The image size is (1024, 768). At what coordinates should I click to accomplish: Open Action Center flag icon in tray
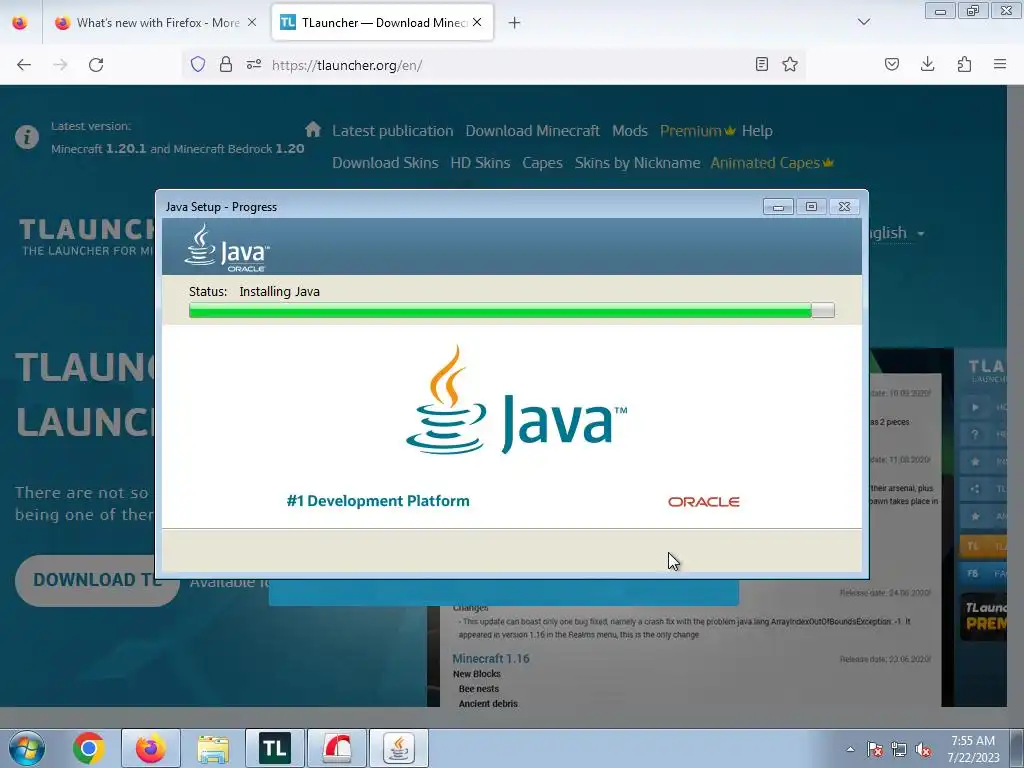(x=874, y=749)
